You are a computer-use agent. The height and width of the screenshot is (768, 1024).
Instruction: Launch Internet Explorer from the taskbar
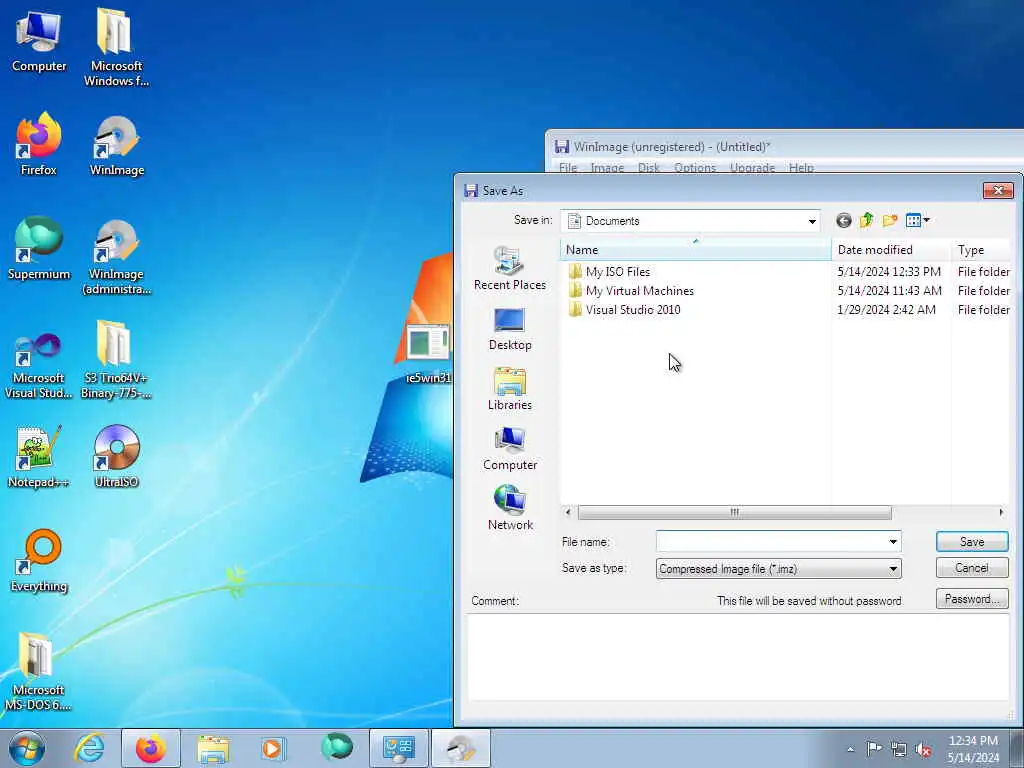click(89, 748)
